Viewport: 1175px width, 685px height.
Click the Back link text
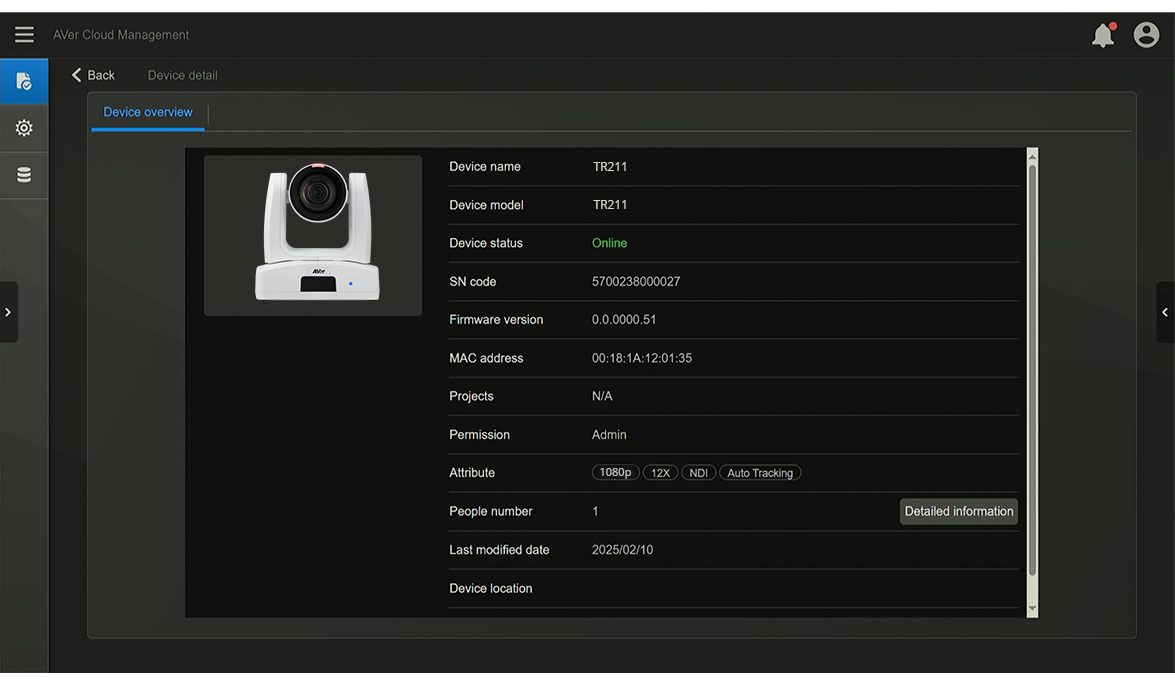101,75
